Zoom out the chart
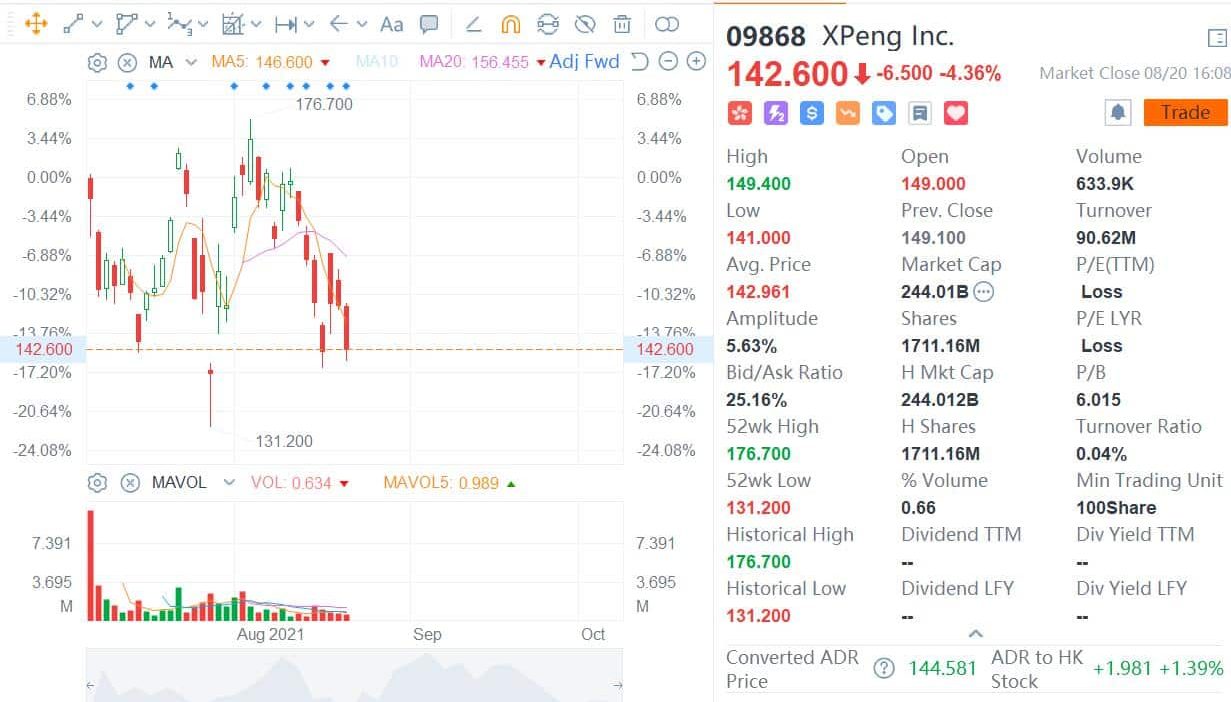This screenshot has height=702, width=1231. [x=668, y=62]
